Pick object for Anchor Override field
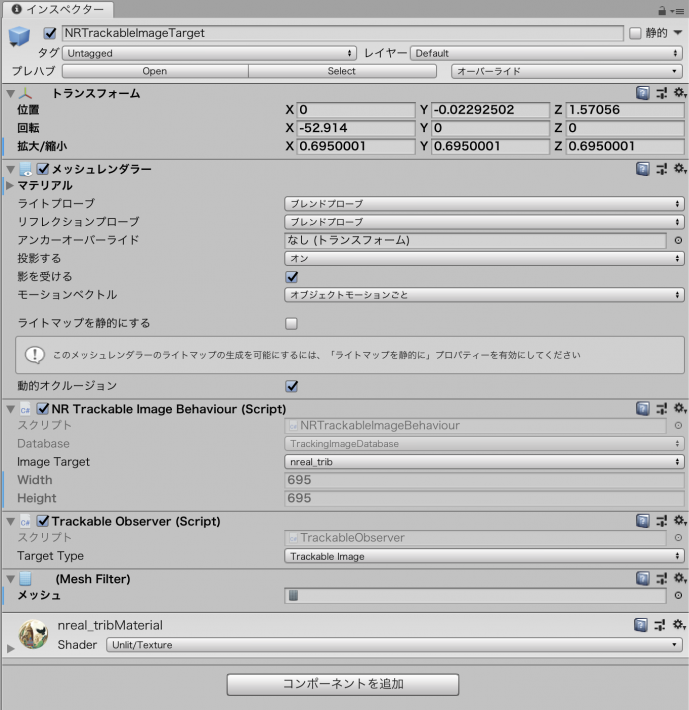689x710 pixels. tap(678, 240)
